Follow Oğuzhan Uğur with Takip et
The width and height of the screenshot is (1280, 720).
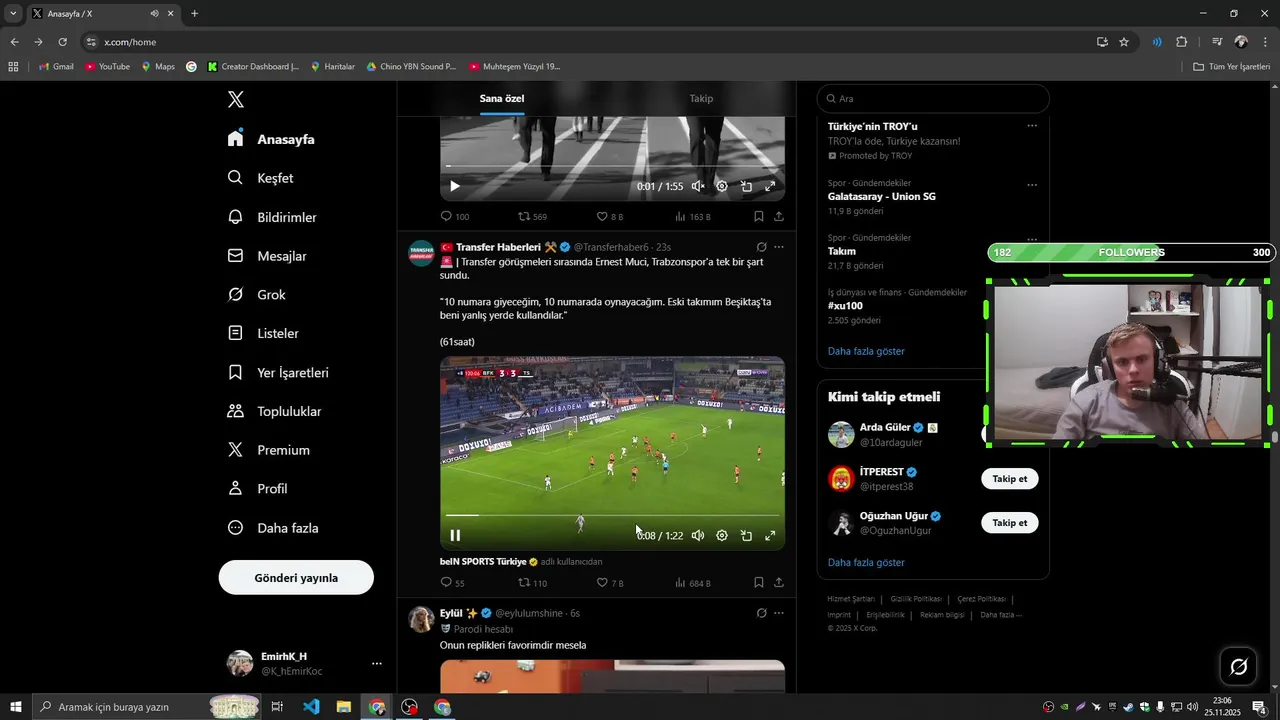click(1009, 523)
